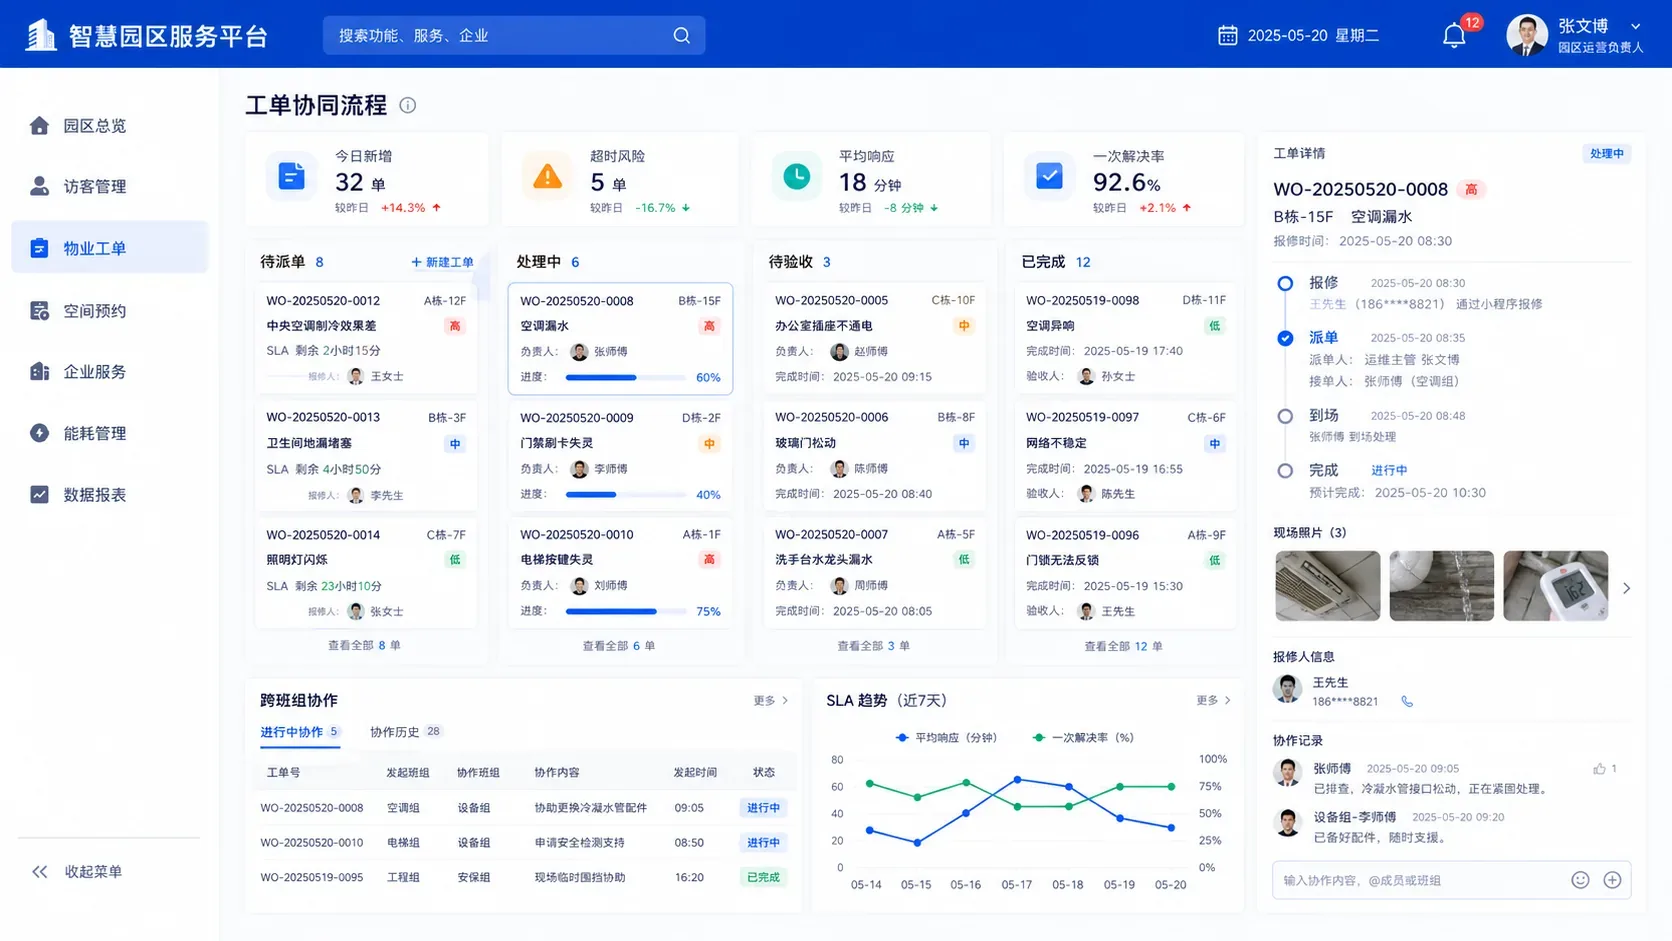Click the 数据报表 chart icon

click(39, 494)
